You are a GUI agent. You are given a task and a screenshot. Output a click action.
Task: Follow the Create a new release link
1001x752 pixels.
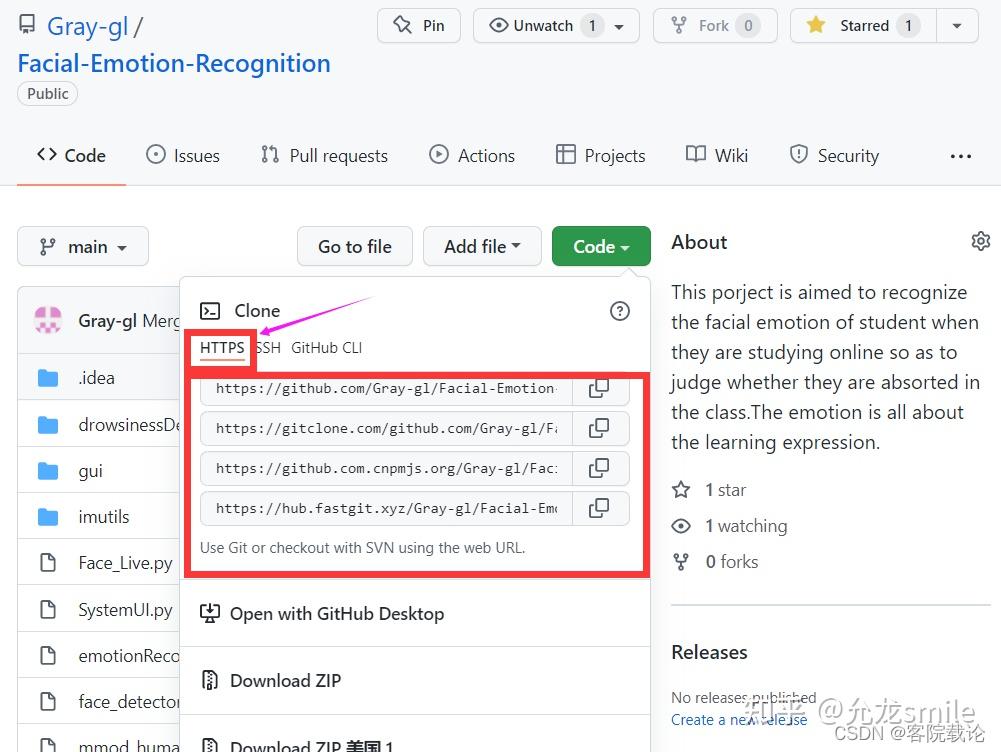coord(738,719)
